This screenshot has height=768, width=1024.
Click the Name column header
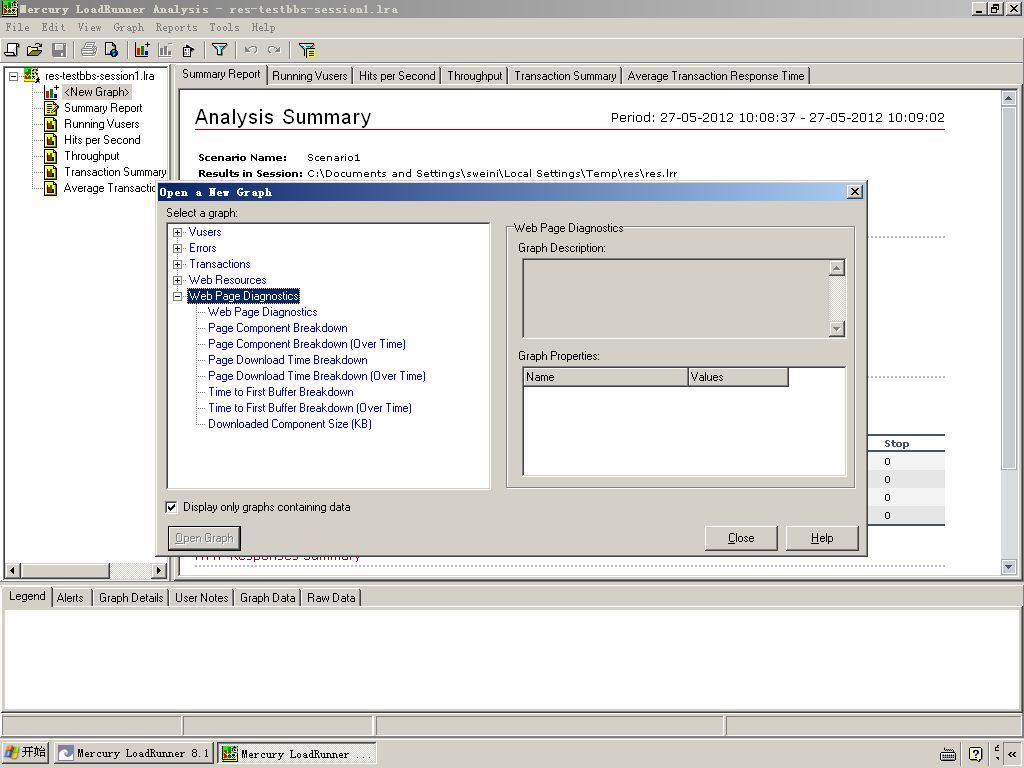605,377
